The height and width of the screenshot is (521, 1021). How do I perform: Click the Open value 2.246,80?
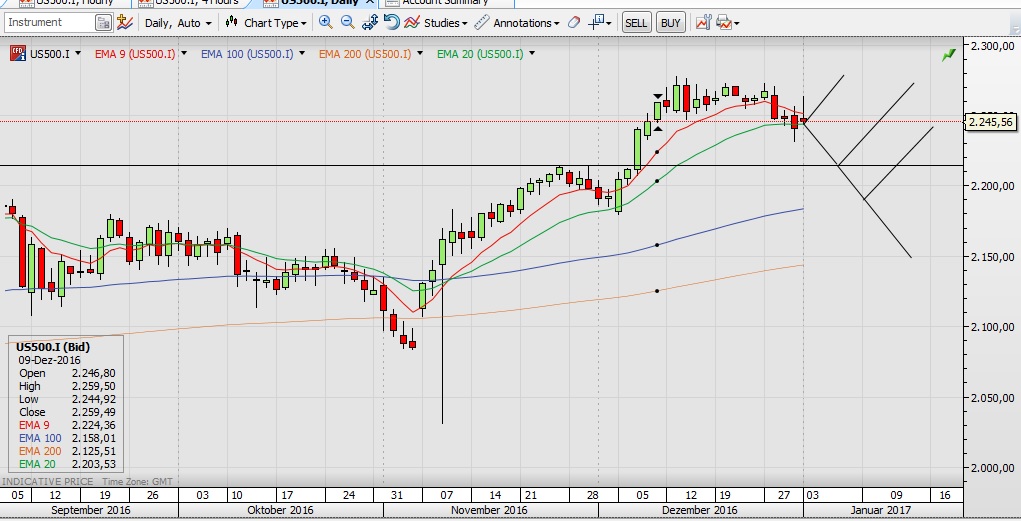pyautogui.click(x=94, y=373)
